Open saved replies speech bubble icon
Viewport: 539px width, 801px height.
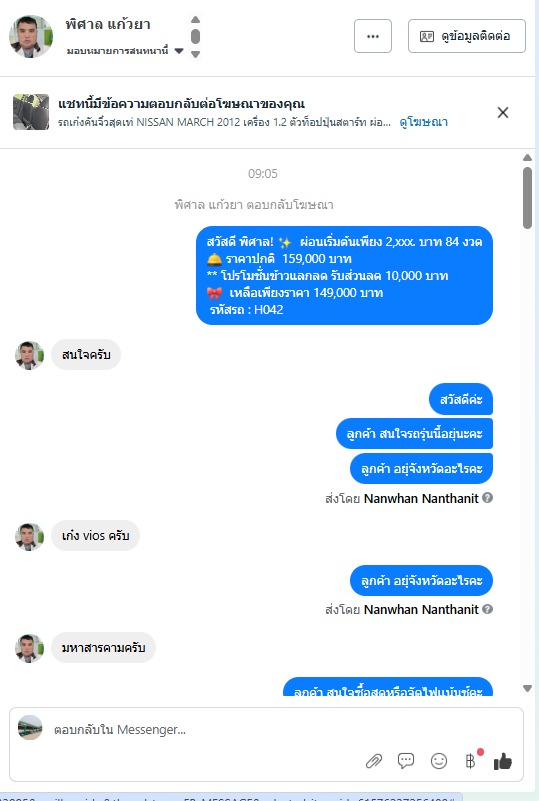point(406,761)
